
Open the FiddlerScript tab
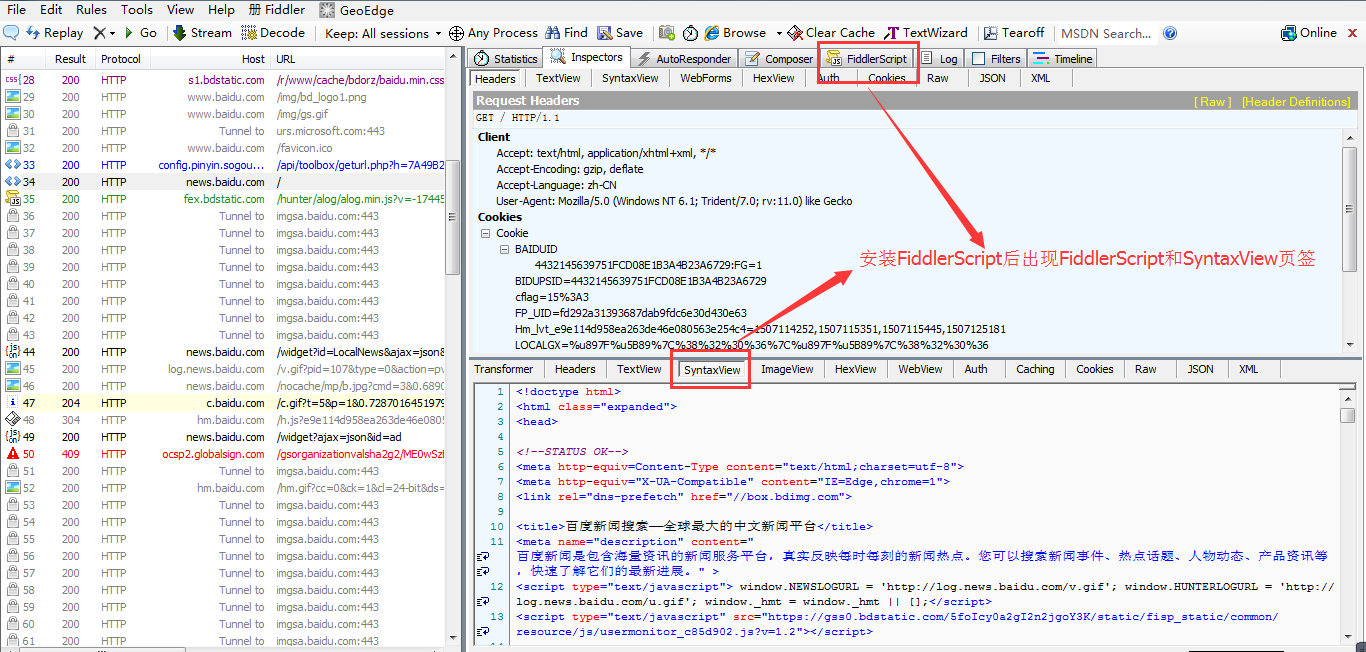867,59
